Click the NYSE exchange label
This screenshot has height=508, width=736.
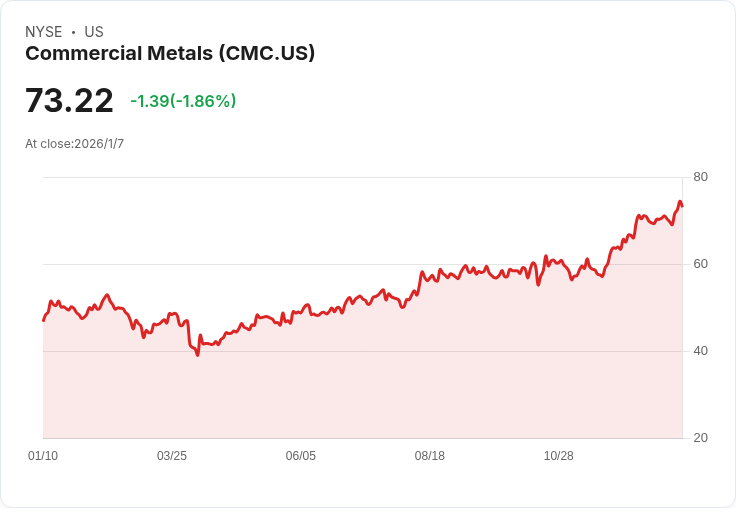point(43,32)
